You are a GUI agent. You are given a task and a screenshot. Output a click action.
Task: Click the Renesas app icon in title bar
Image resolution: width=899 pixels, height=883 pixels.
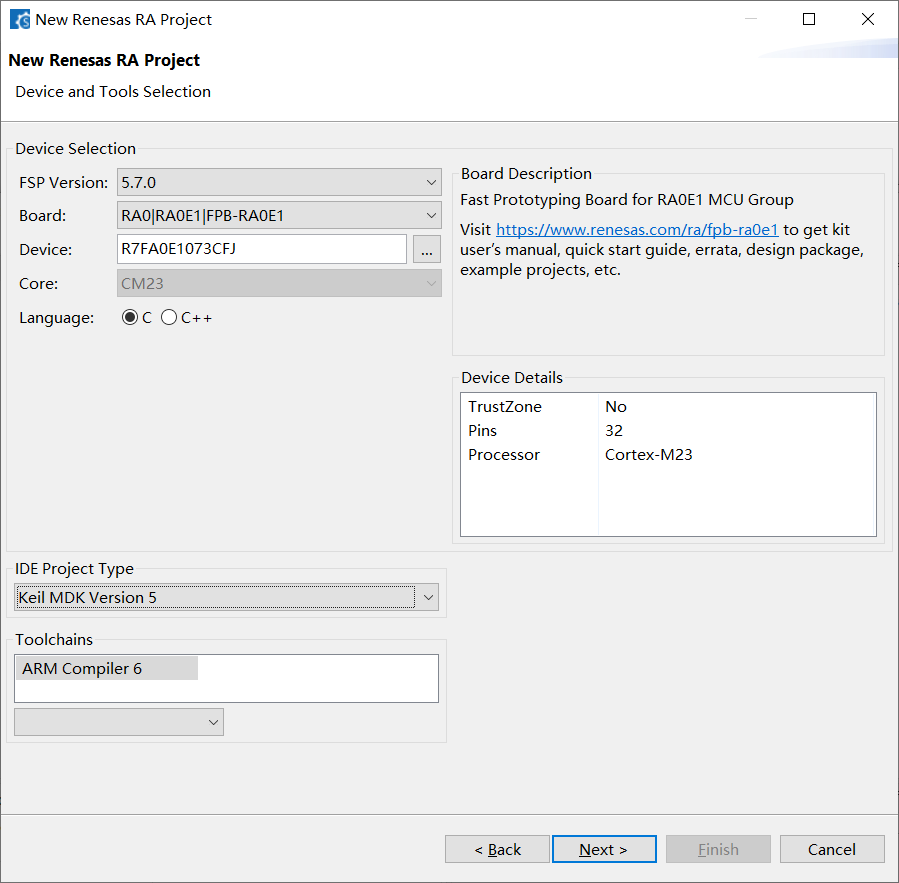[x=19, y=19]
